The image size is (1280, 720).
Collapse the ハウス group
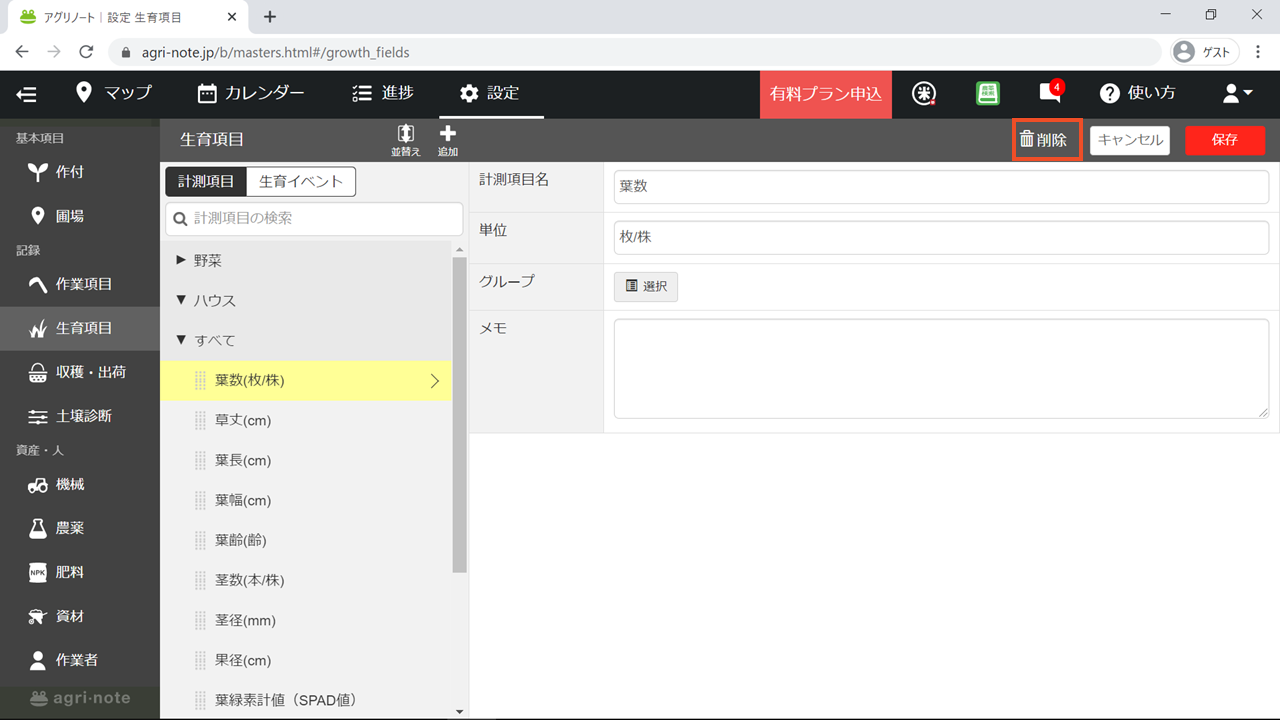pos(306,300)
